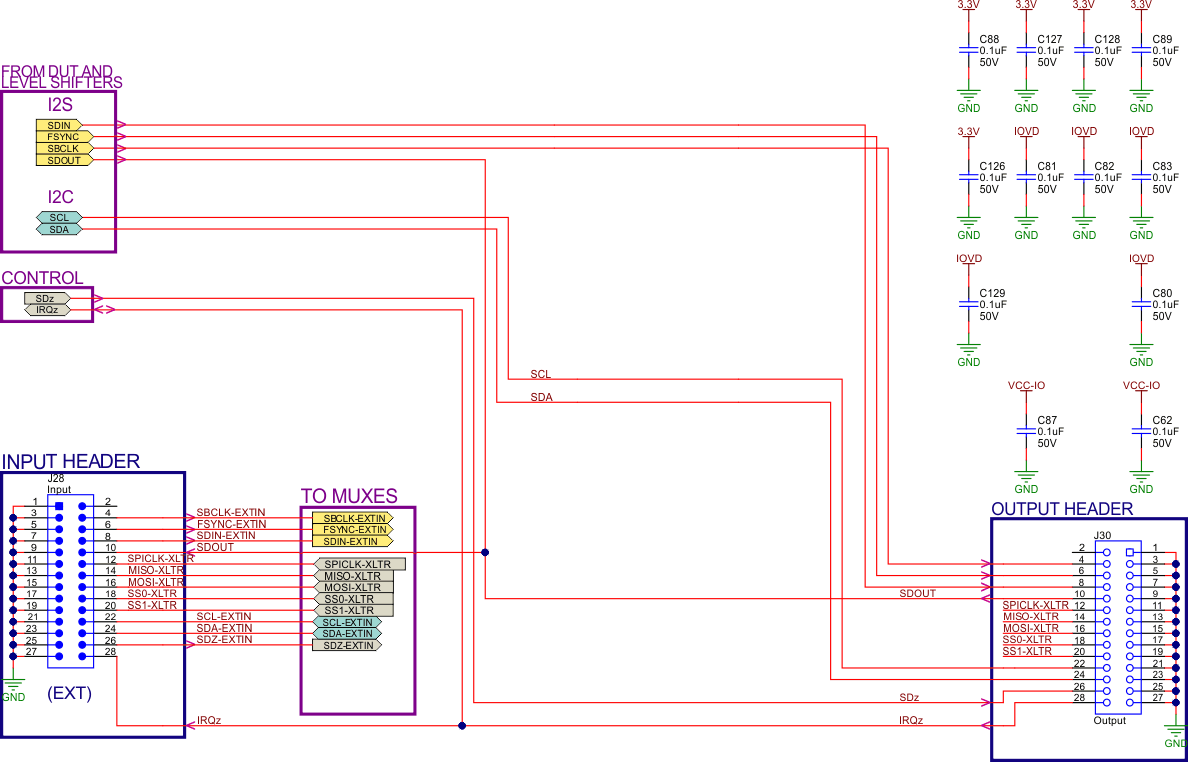Click the GND symbol below C129
This screenshot has height=762, width=1189.
[968, 352]
